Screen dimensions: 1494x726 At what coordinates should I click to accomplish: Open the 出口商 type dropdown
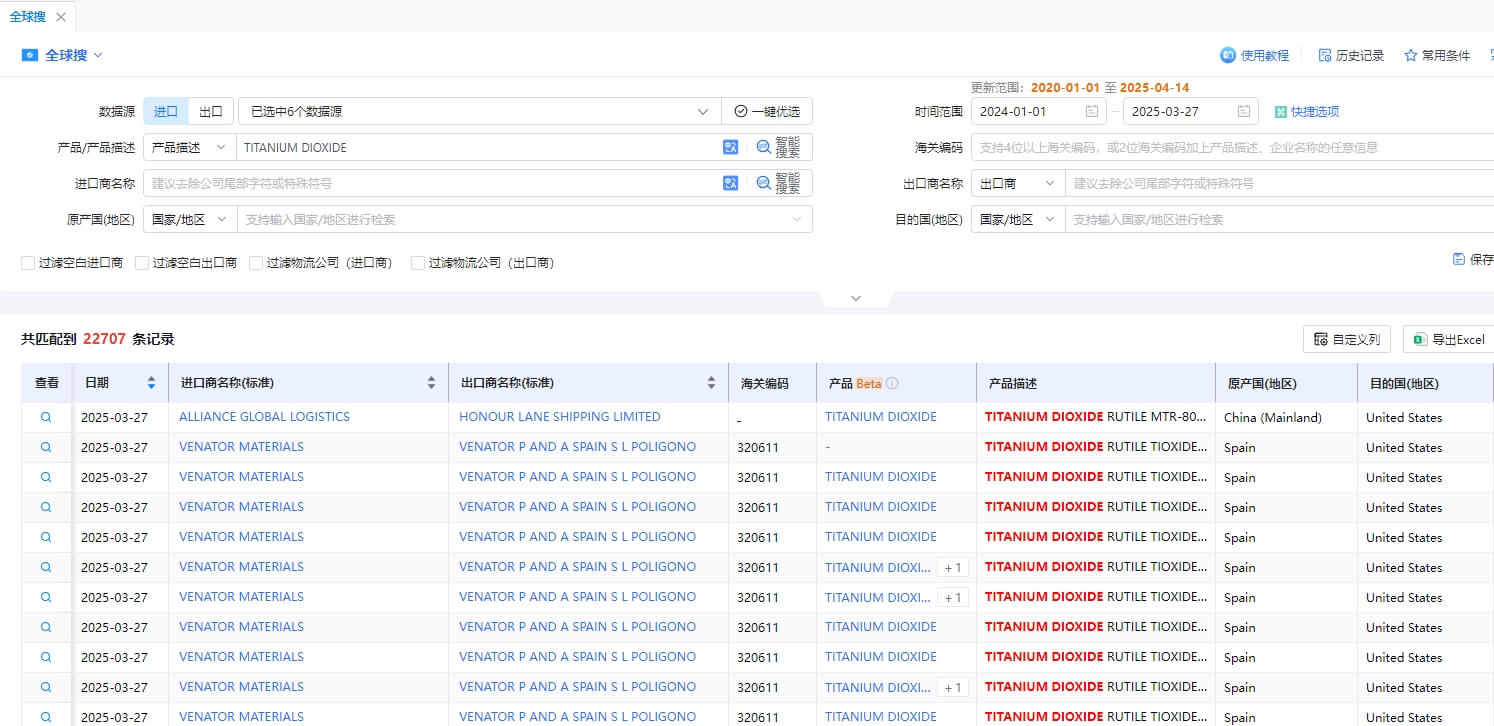click(x=1018, y=183)
